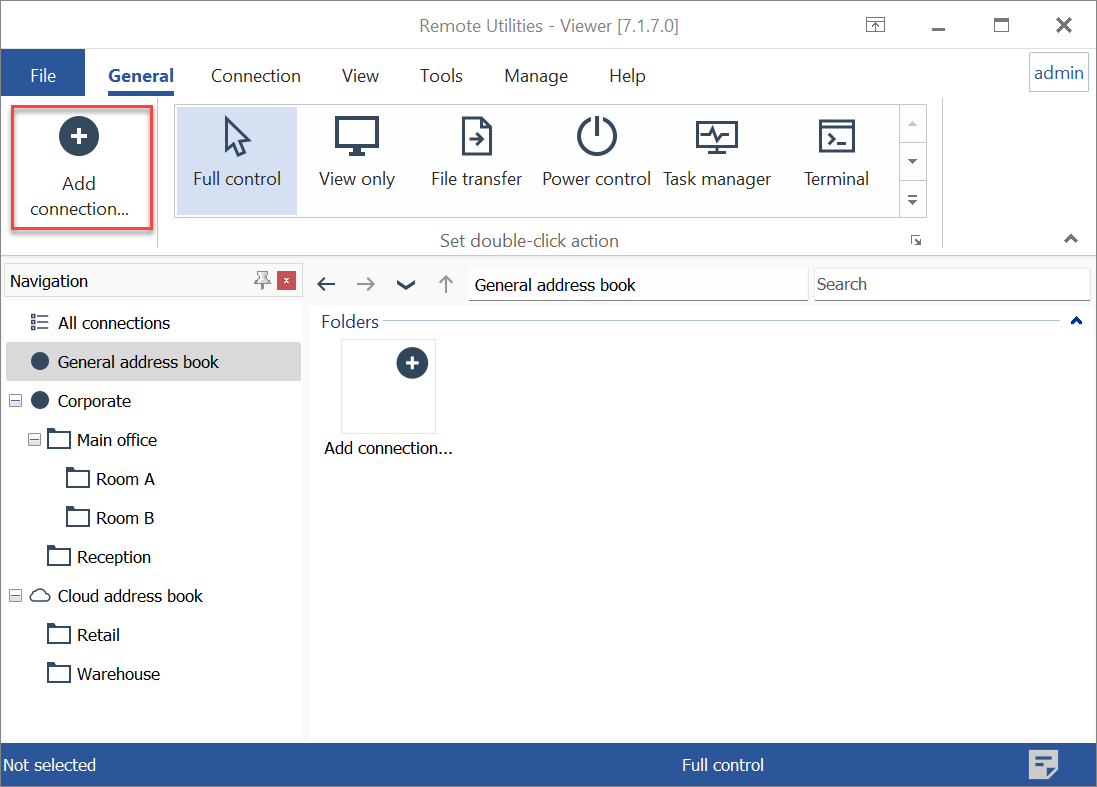
Task: Select the Warehouse folder in tree
Action: (x=118, y=674)
